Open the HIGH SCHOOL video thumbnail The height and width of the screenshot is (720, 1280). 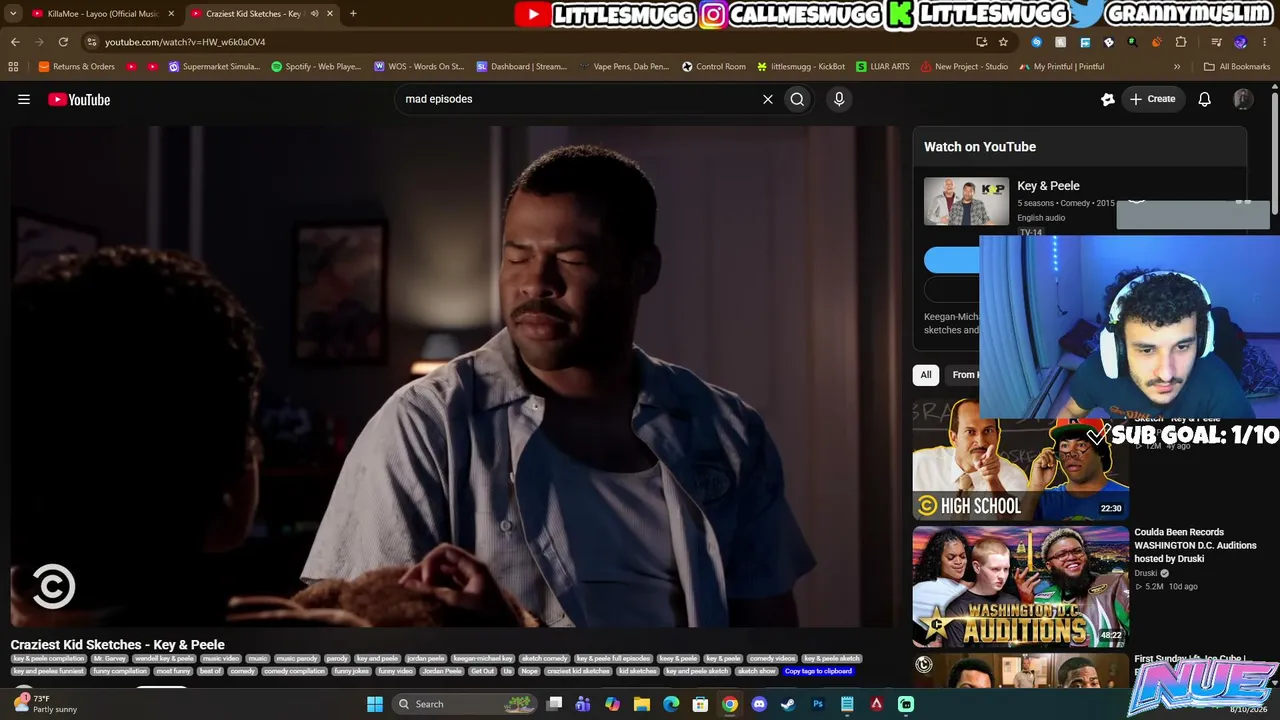[1020, 459]
